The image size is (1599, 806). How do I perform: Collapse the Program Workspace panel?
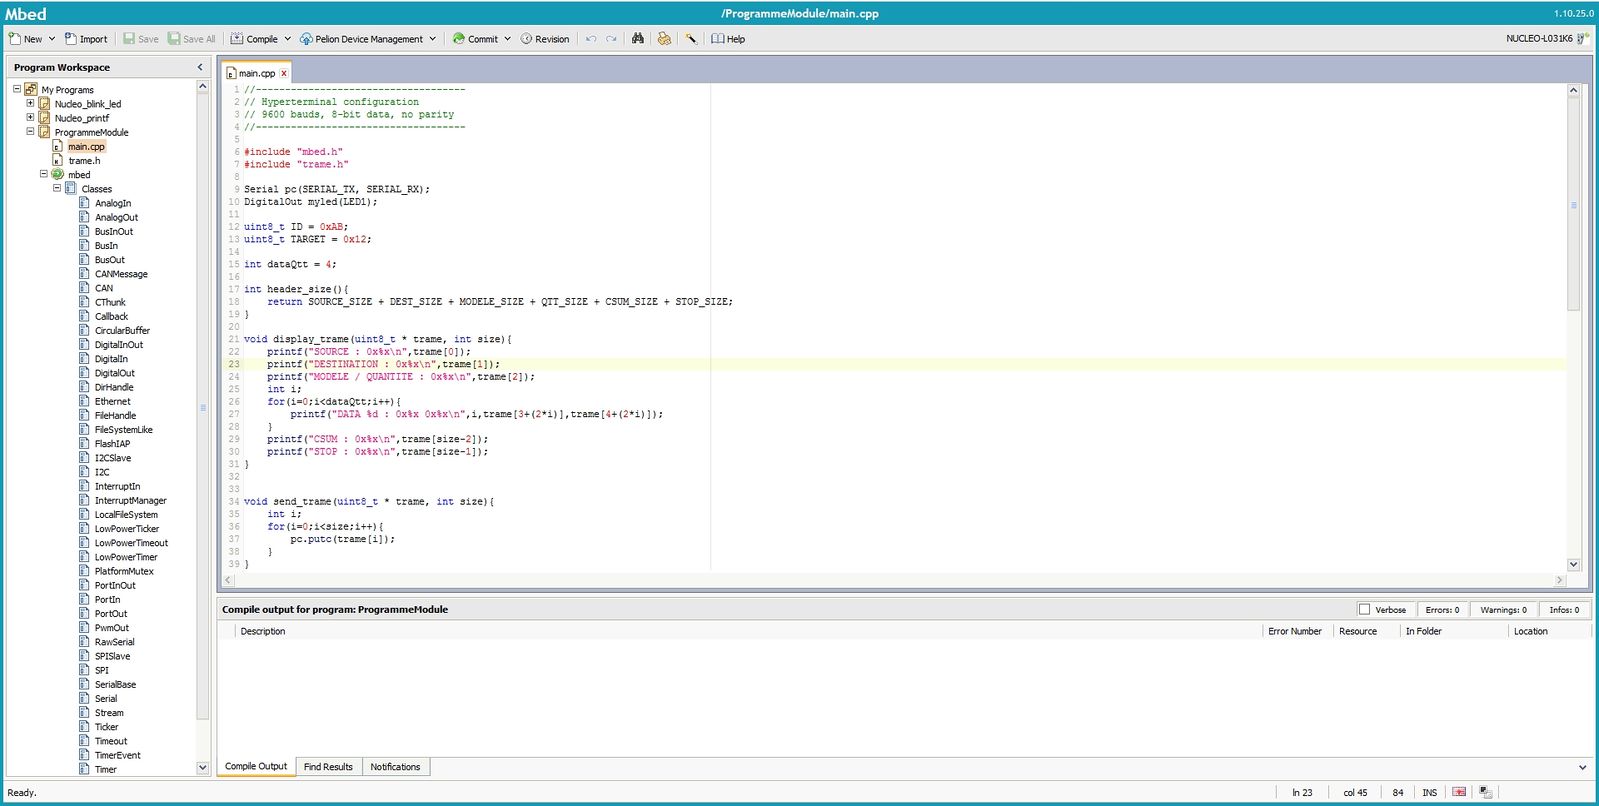click(200, 67)
